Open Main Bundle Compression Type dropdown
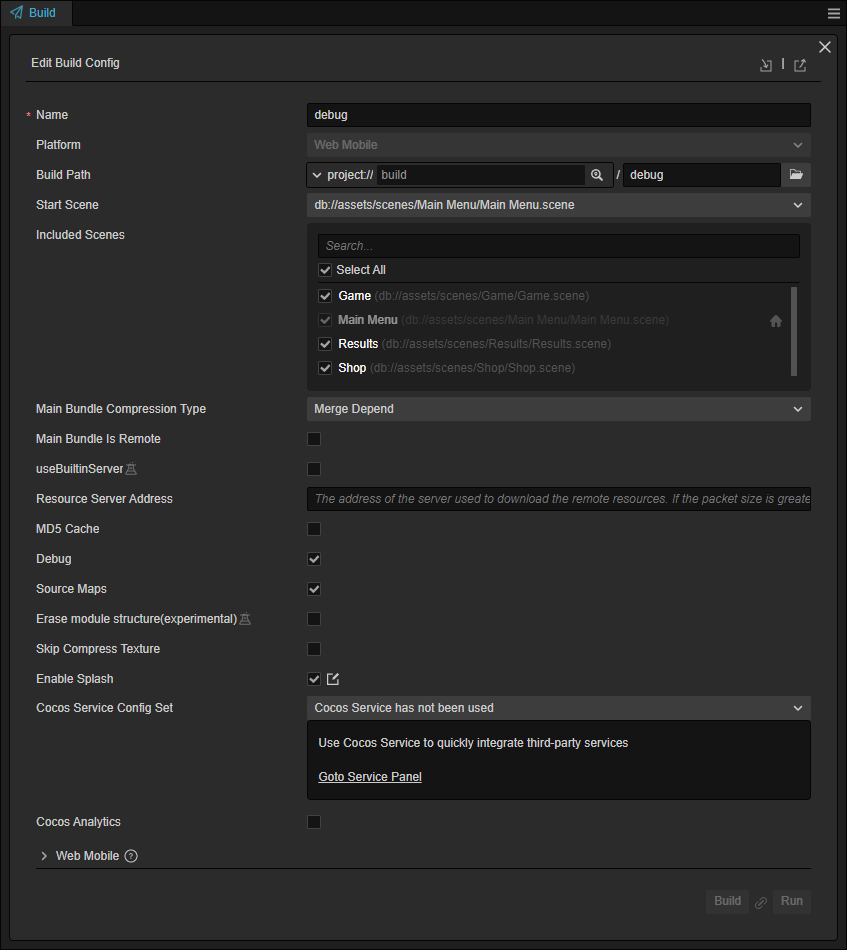Viewport: 847px width, 950px height. (x=558, y=409)
